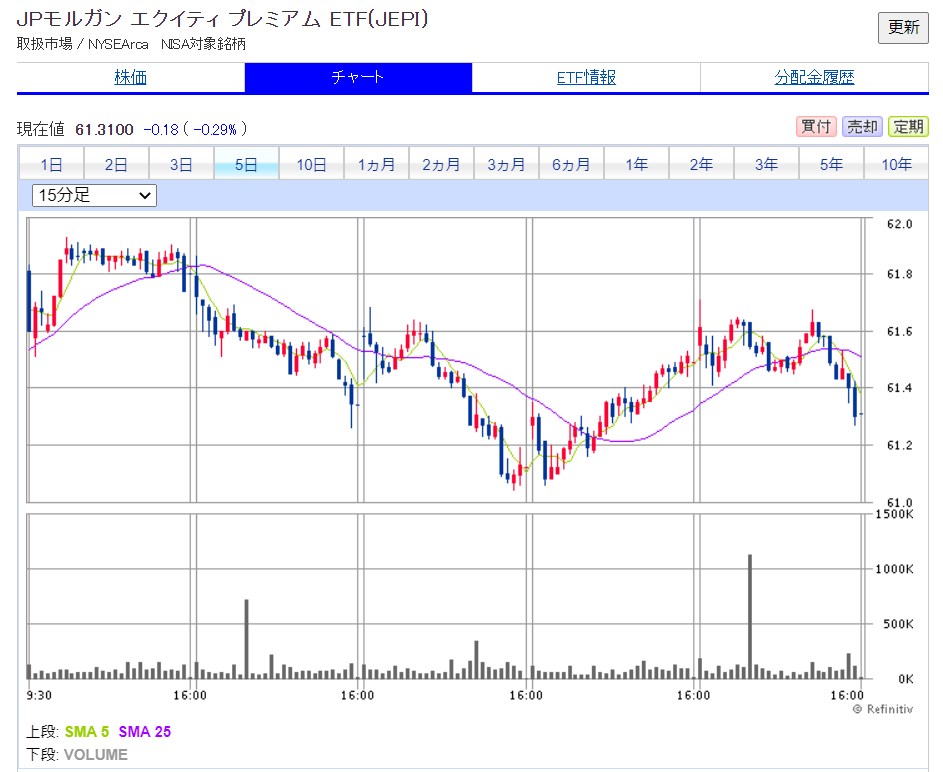Click the current price 61.3100

(x=104, y=129)
